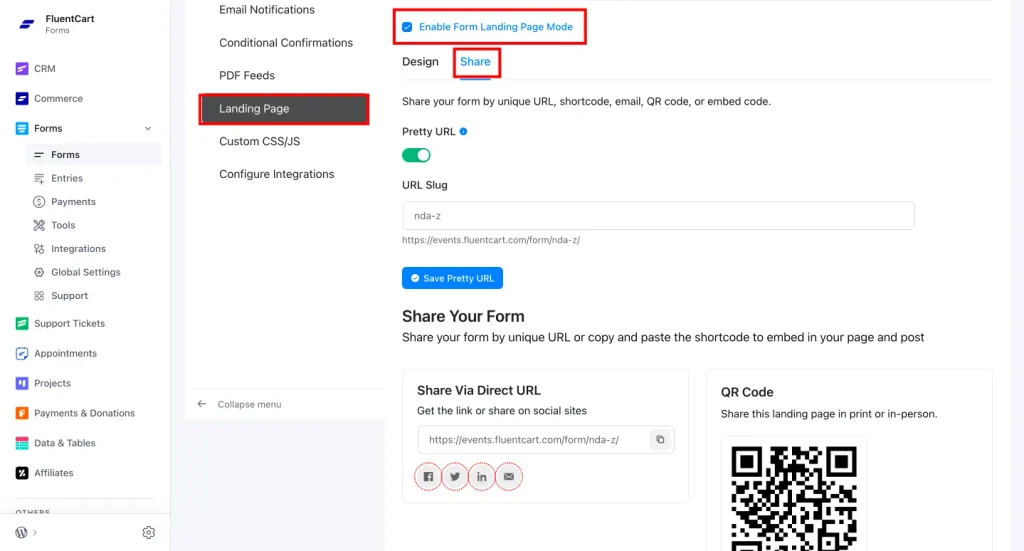Open the CRM section link
This screenshot has height=551, width=1024.
click(x=44, y=69)
